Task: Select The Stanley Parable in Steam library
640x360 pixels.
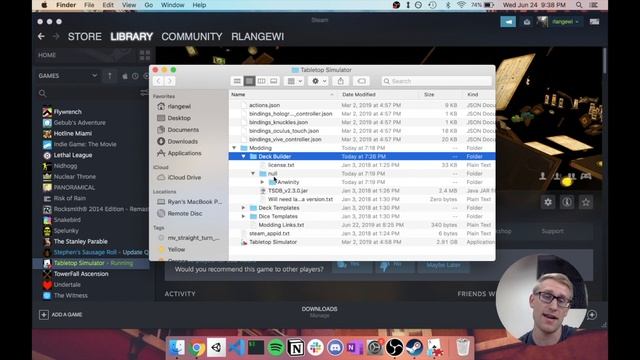Action: click(80, 242)
